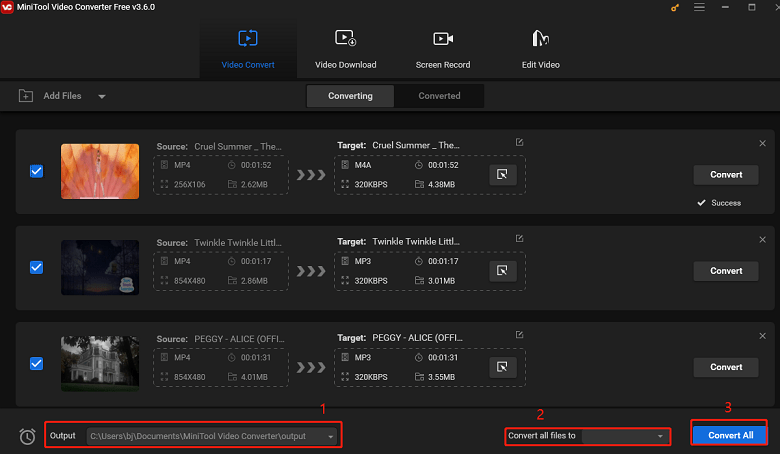Screen dimensions: 780x454
Task: Expand the Convert all files to dropdown
Action: pos(624,436)
